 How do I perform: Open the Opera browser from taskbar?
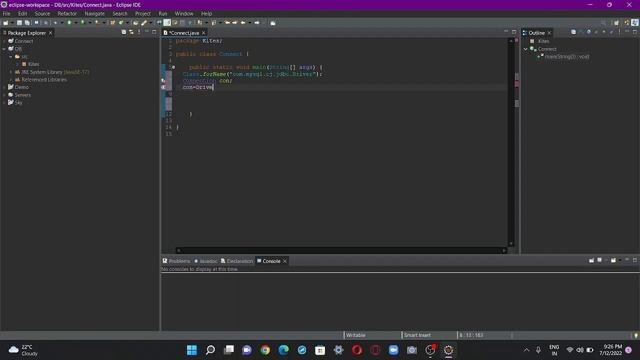(x=357, y=350)
